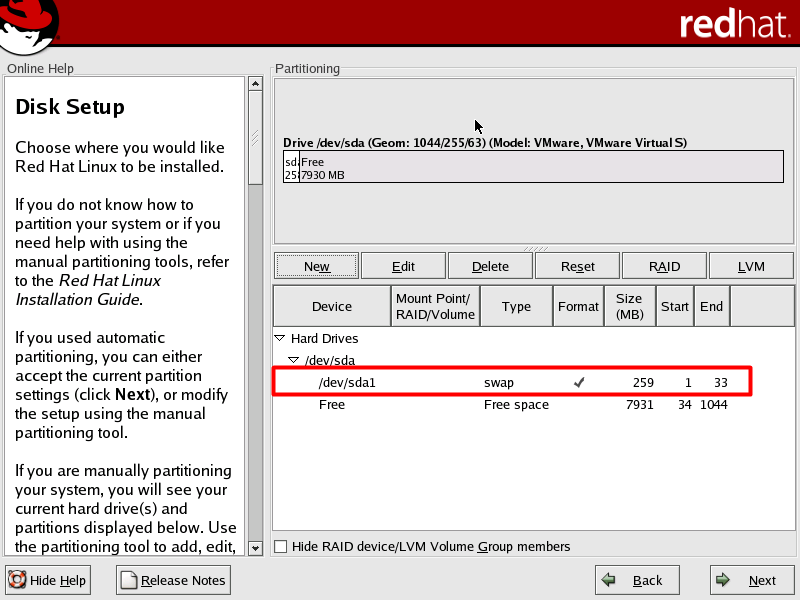Click the document icon on Release Notes
This screenshot has height=600, width=800.
[x=129, y=580]
